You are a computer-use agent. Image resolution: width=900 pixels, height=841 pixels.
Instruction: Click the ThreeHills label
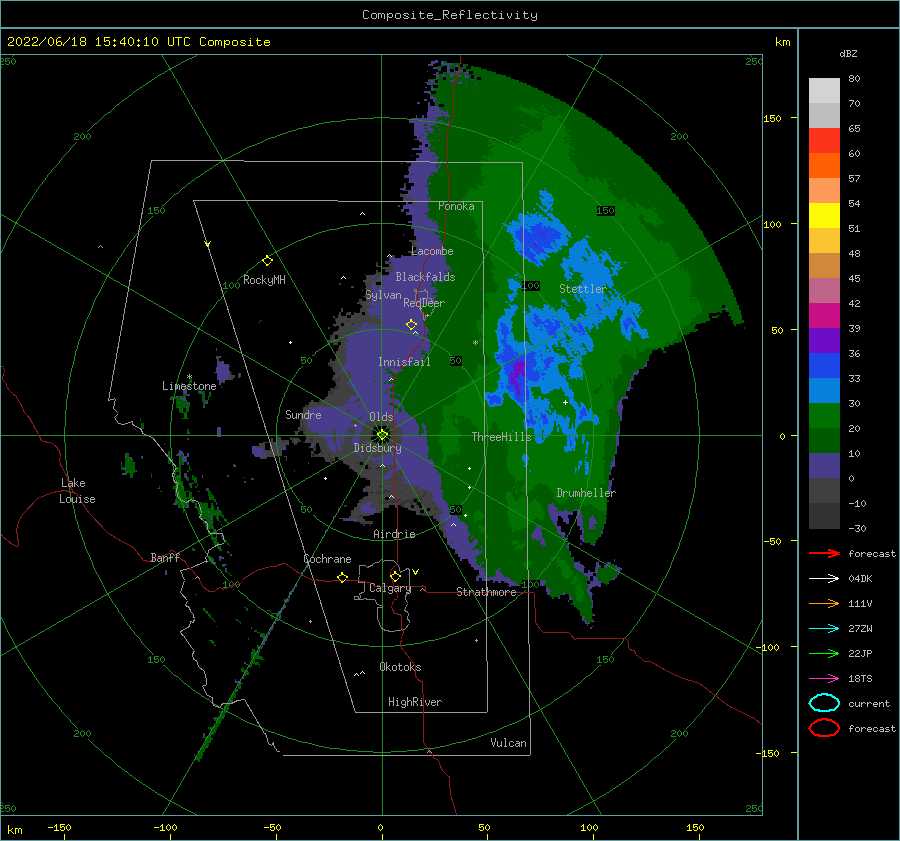[502, 437]
